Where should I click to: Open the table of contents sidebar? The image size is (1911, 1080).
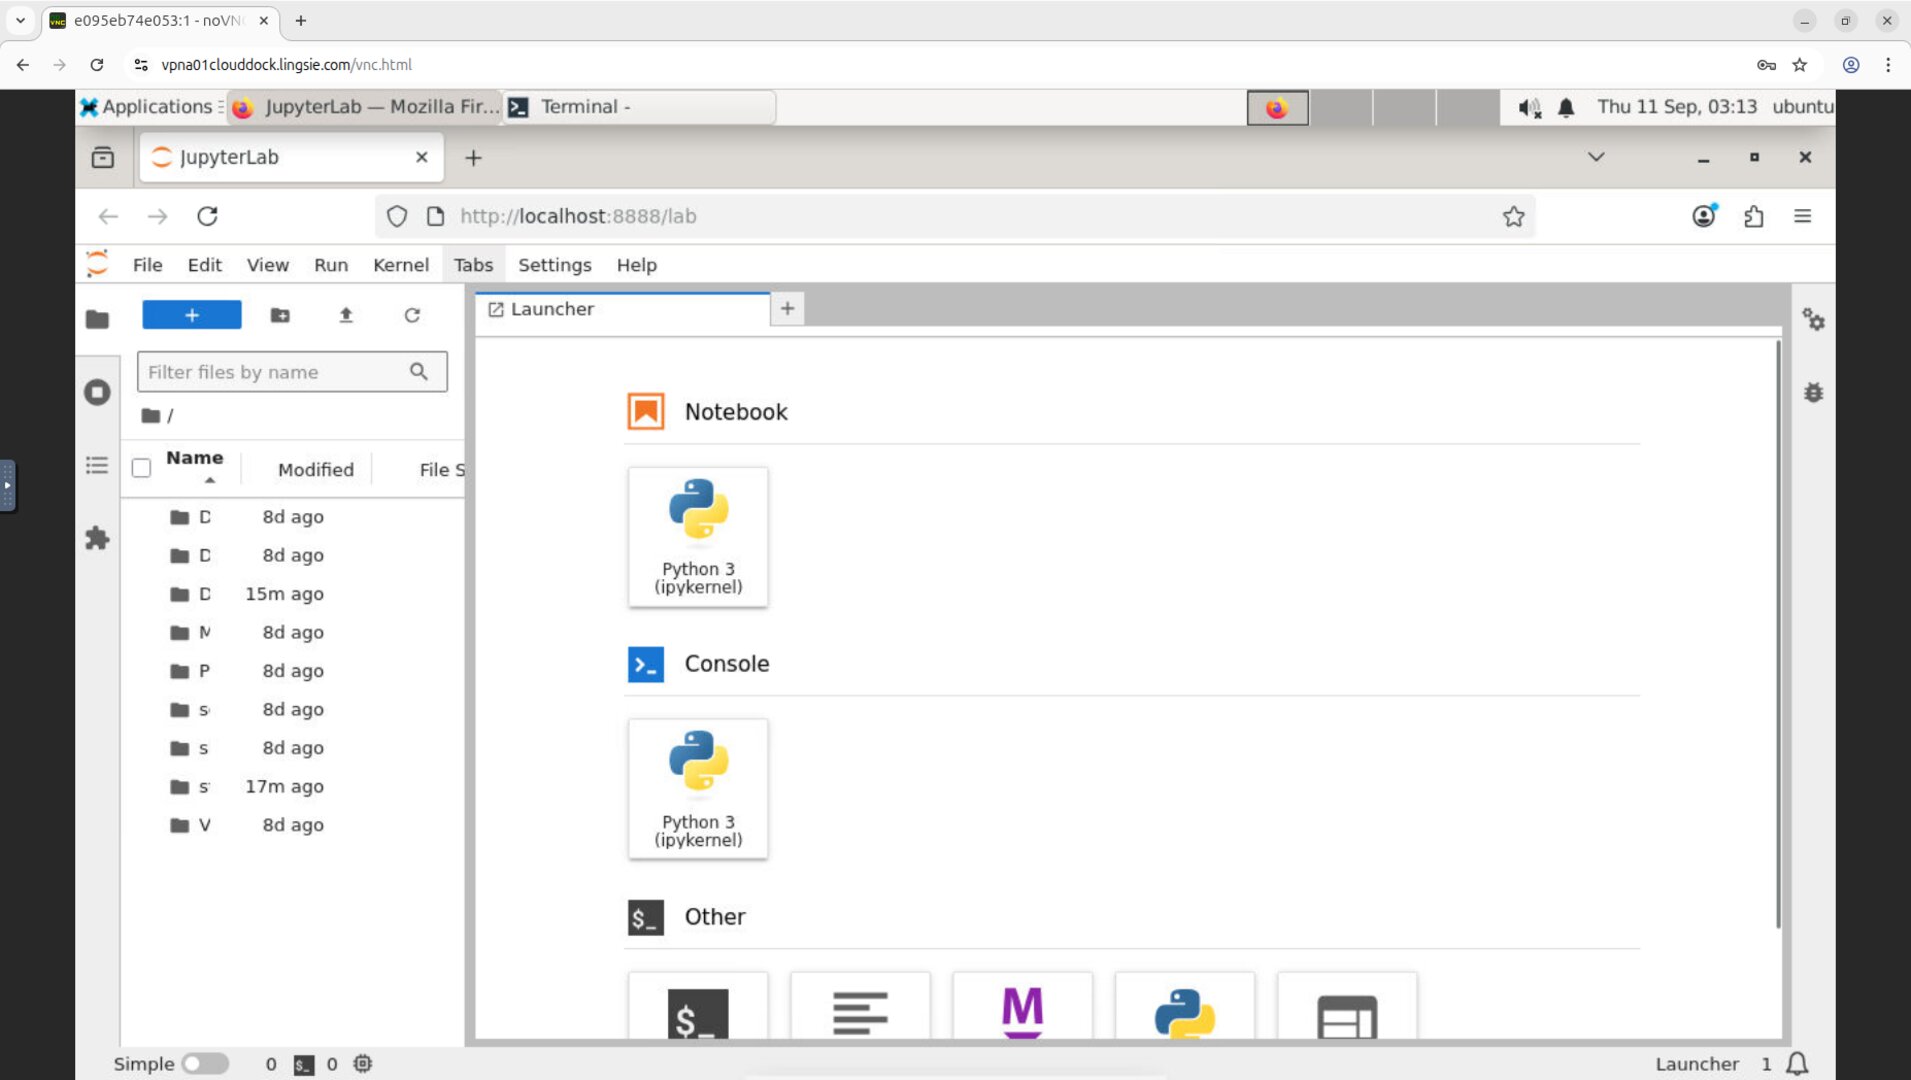pyautogui.click(x=97, y=465)
